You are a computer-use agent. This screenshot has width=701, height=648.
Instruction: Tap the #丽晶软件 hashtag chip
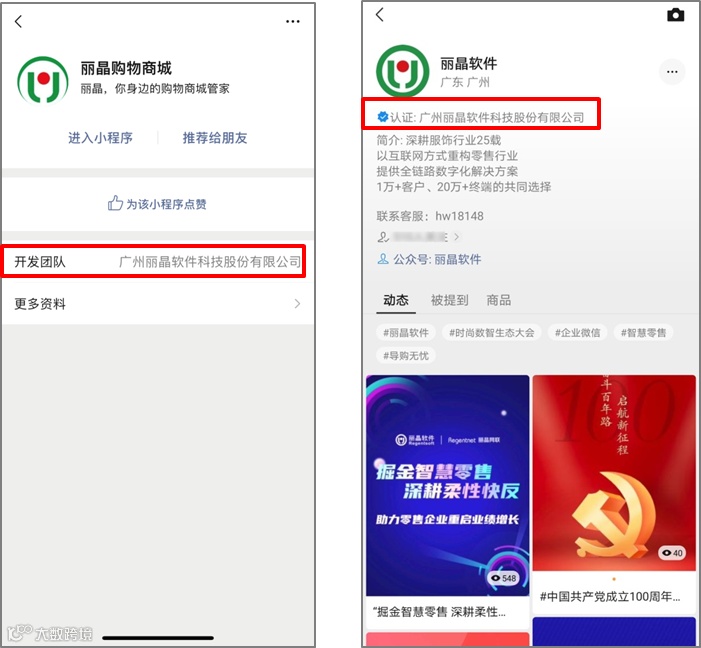point(405,332)
